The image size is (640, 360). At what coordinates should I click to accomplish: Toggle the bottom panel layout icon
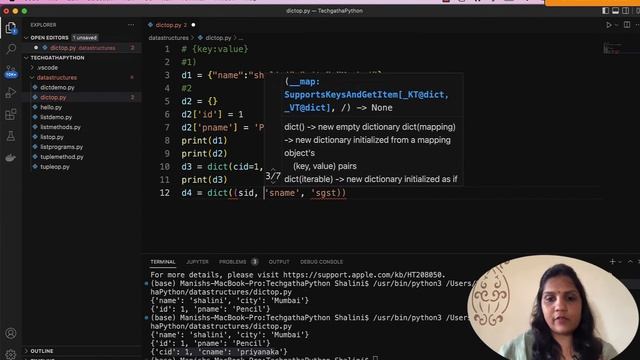(616, 11)
